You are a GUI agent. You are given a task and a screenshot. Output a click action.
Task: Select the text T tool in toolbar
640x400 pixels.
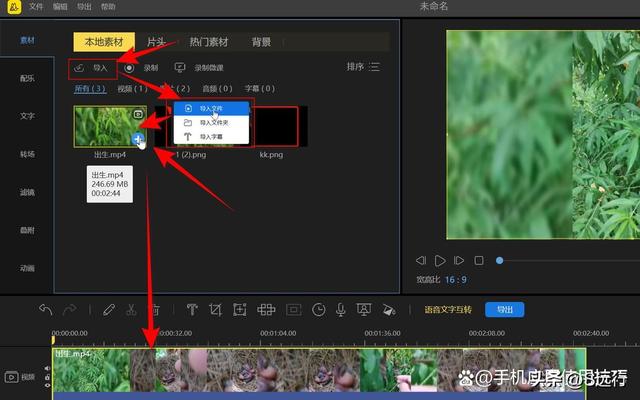(x=192, y=310)
